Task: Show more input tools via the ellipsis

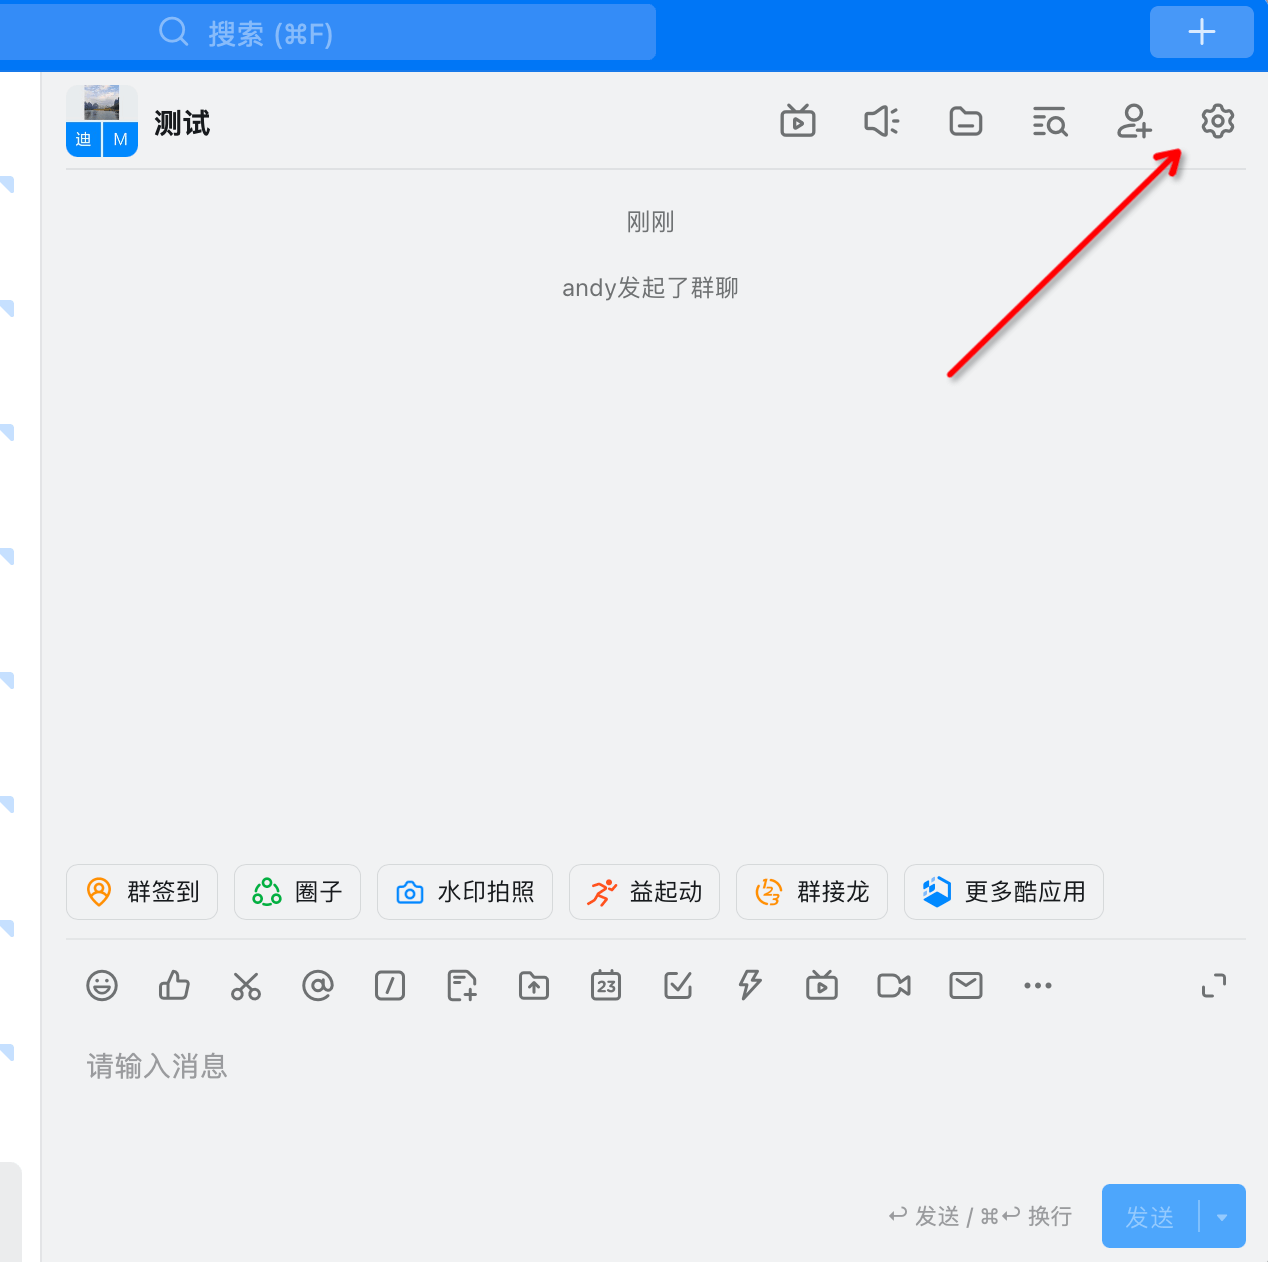Action: click(x=1037, y=985)
